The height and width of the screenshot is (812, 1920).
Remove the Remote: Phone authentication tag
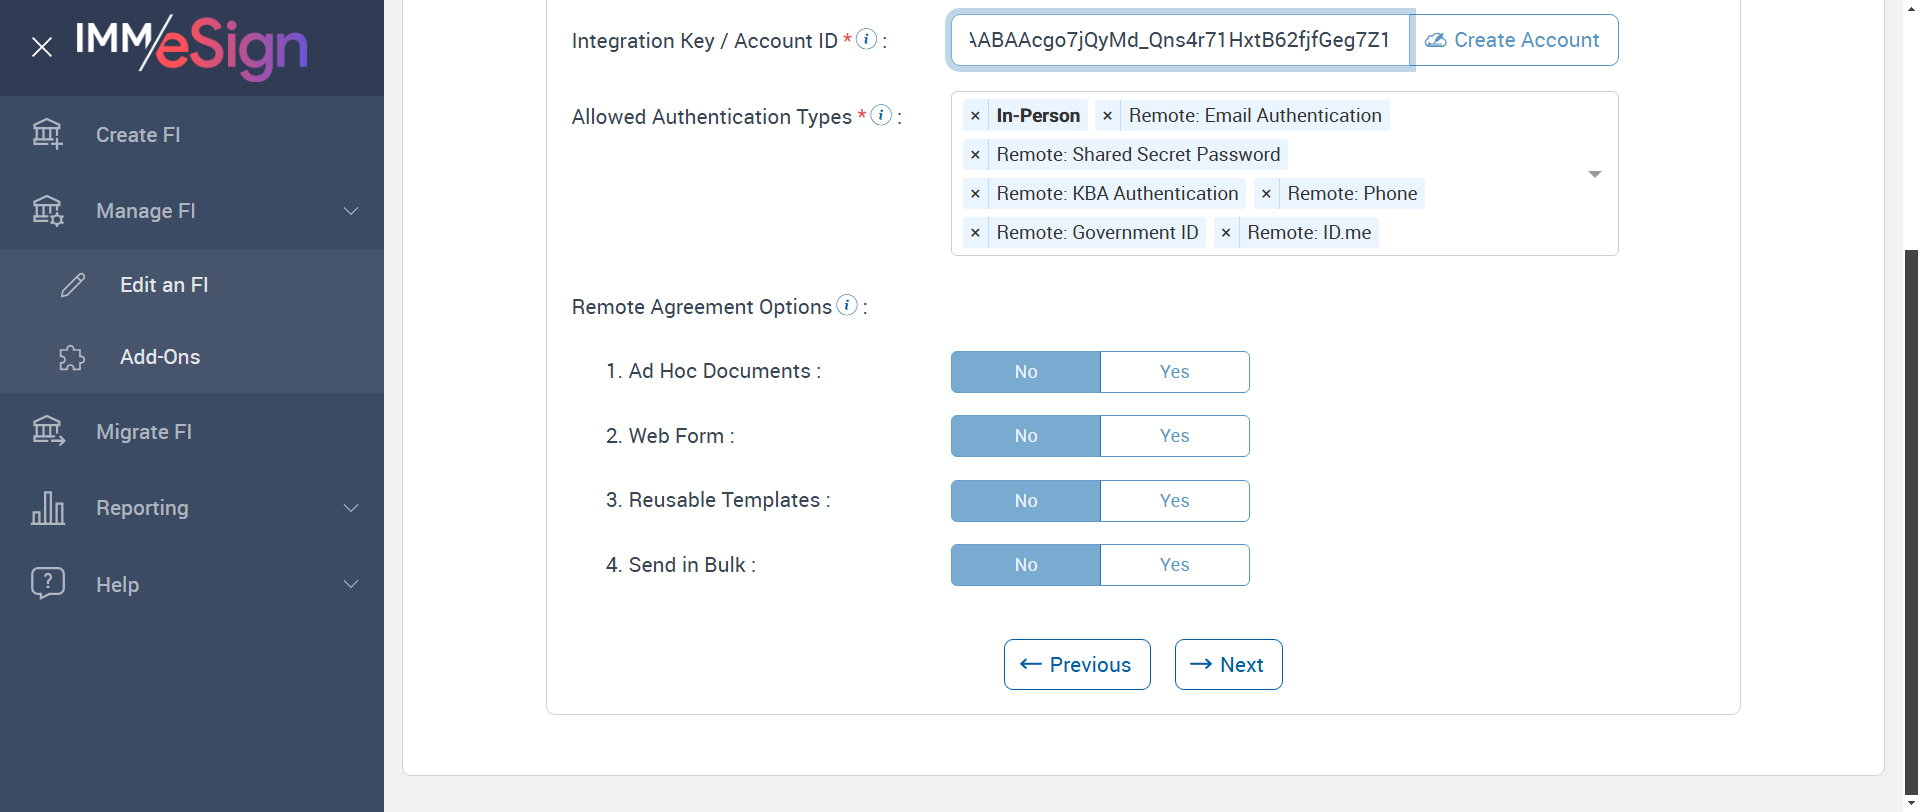1266,194
